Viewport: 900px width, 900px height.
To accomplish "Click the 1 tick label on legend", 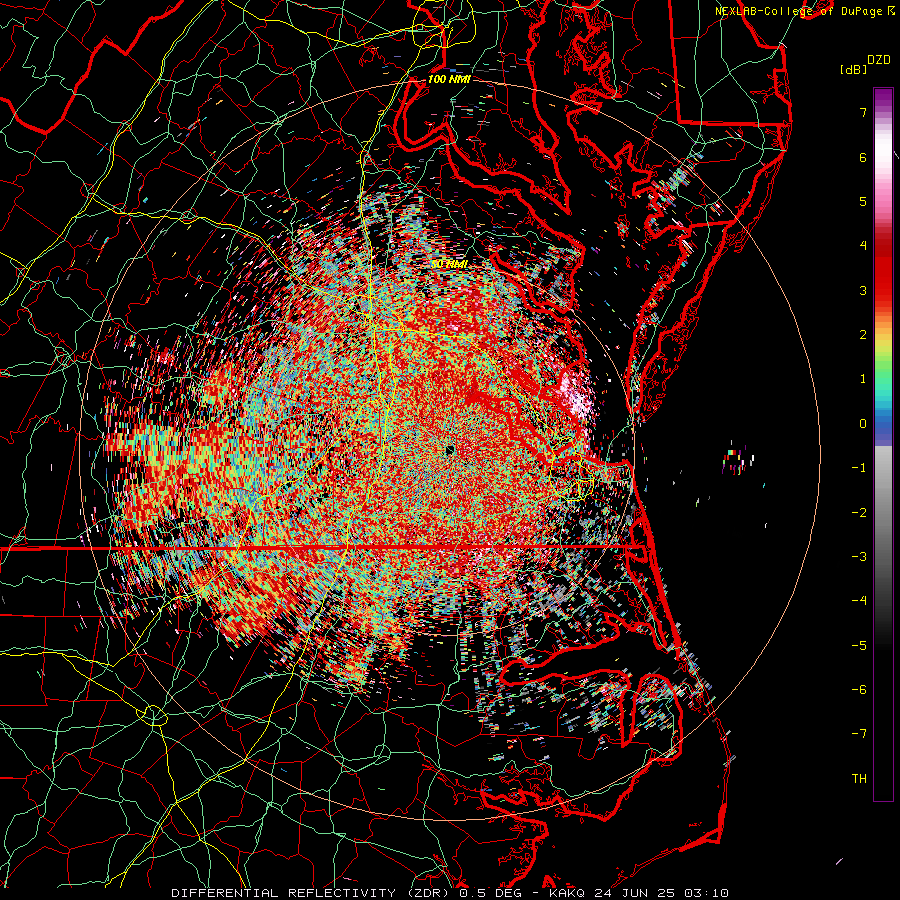I will pos(863,379).
